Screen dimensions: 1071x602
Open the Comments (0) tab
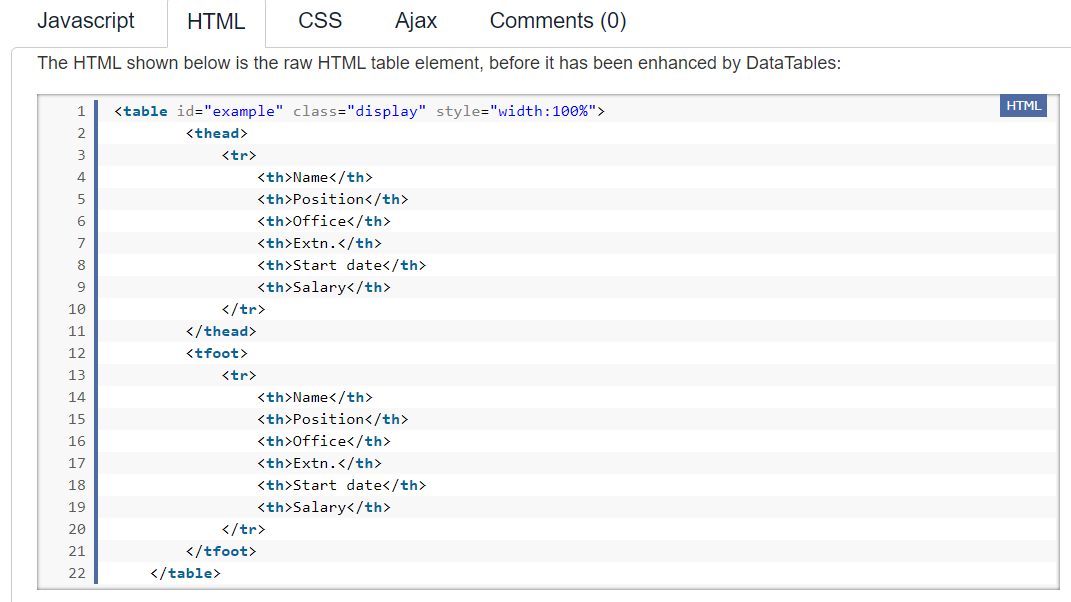click(x=558, y=21)
